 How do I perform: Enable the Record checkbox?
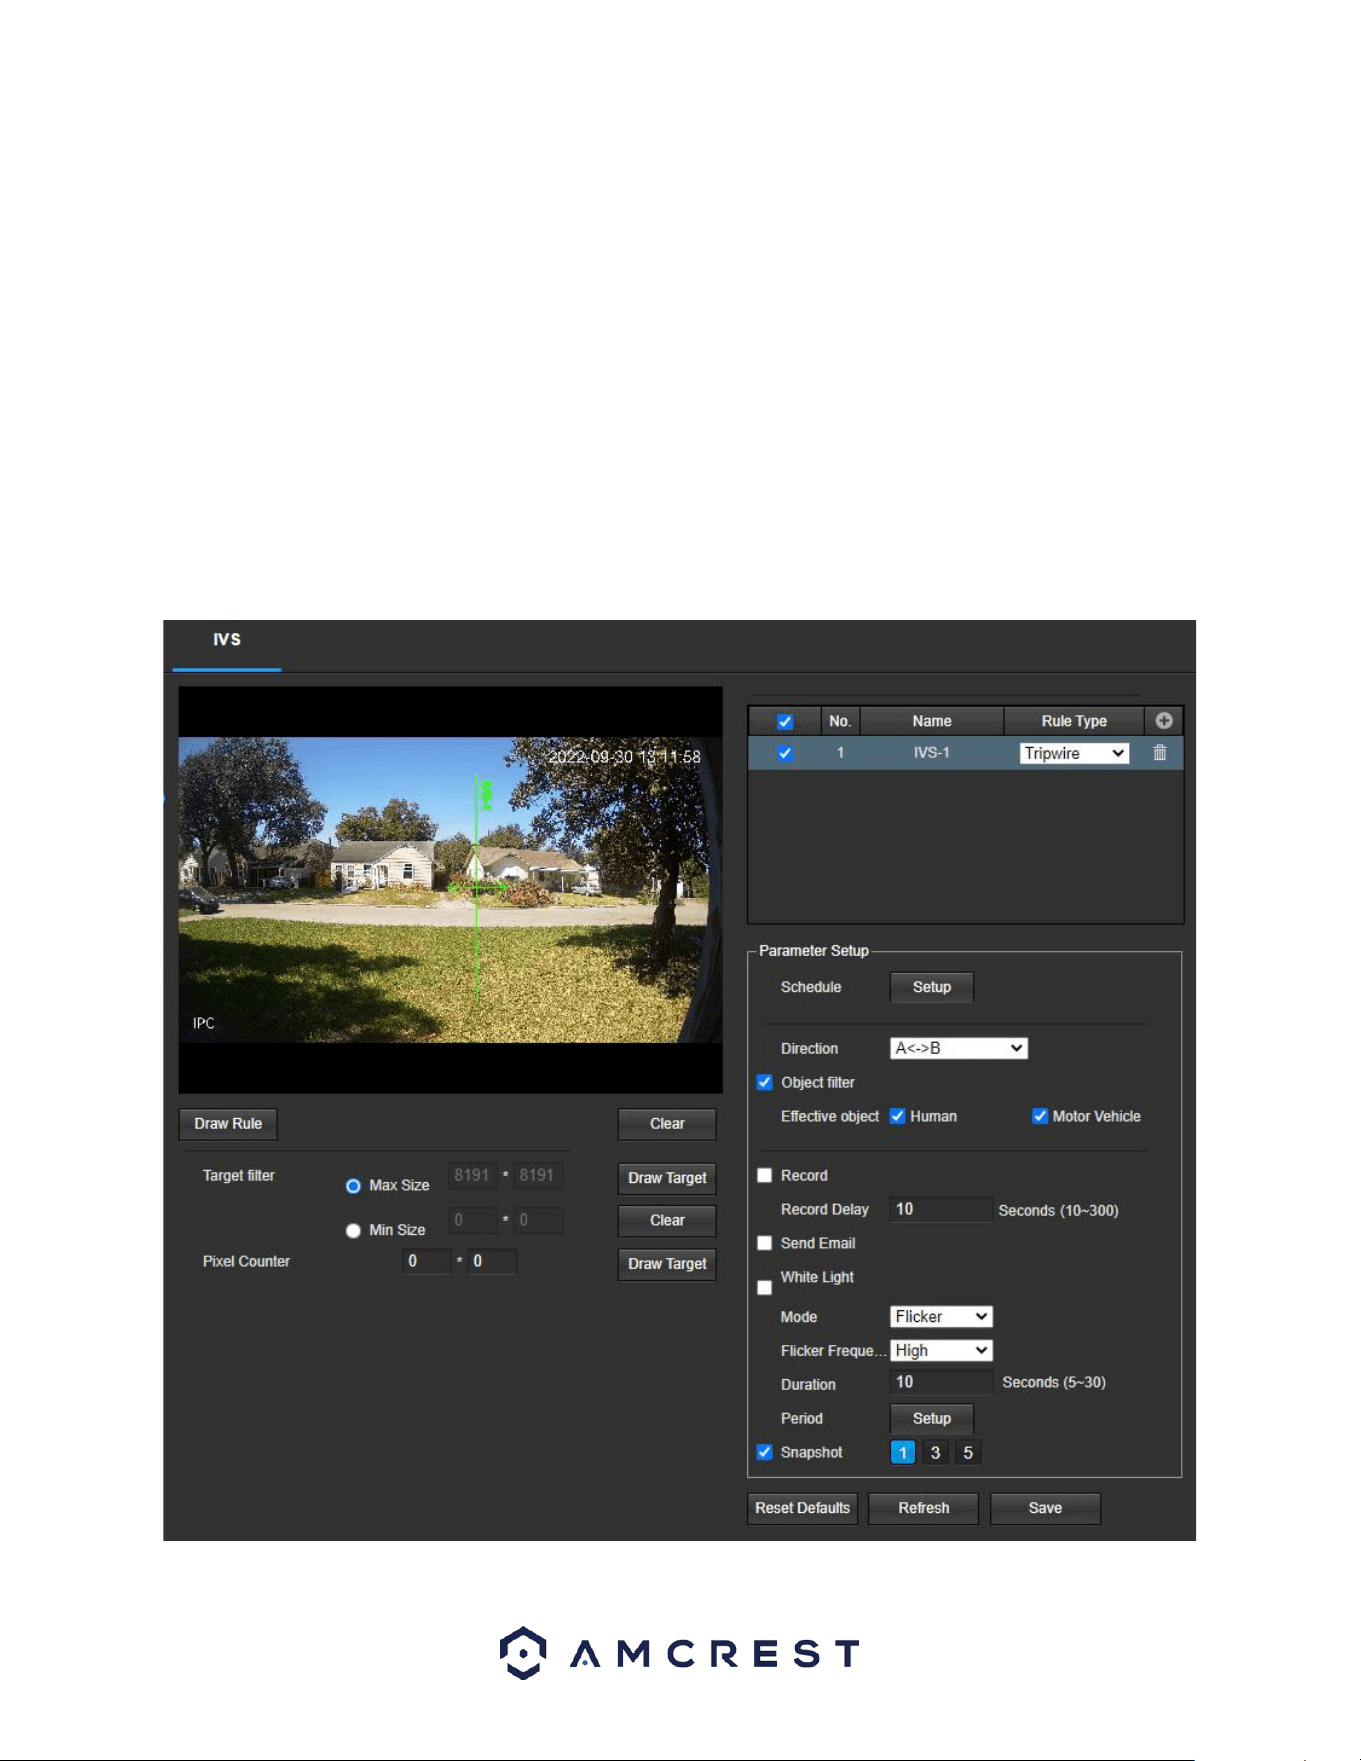765,1175
